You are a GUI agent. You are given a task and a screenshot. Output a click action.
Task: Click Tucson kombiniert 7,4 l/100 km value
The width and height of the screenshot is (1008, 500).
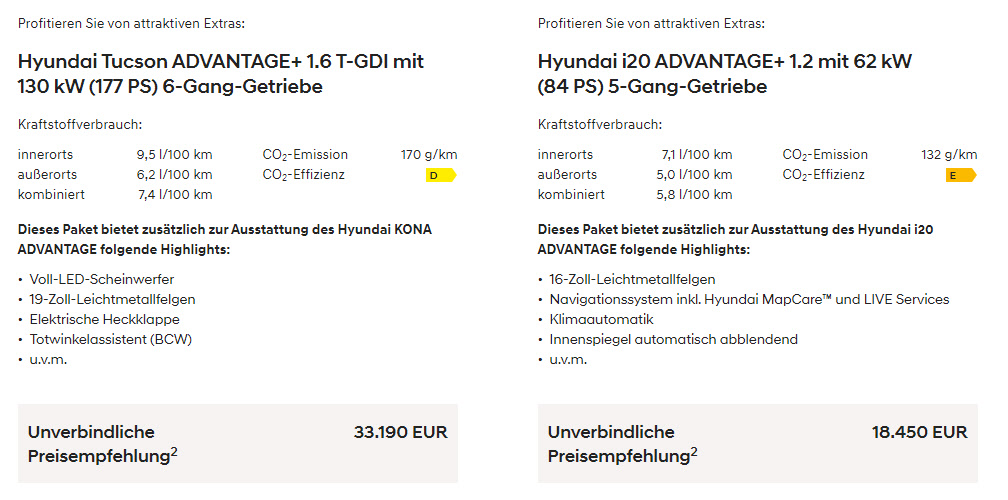(174, 195)
